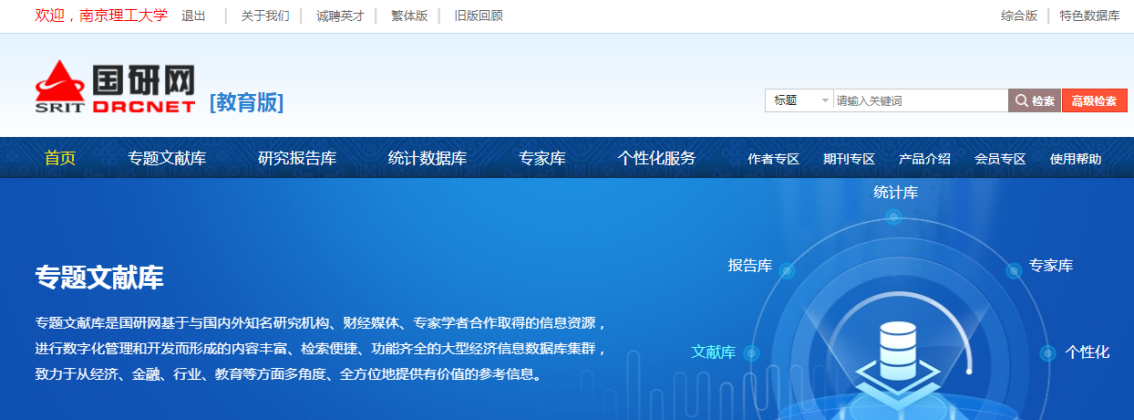Click the 专题文献库 banner heading
This screenshot has width=1134, height=420.
pos(100,278)
